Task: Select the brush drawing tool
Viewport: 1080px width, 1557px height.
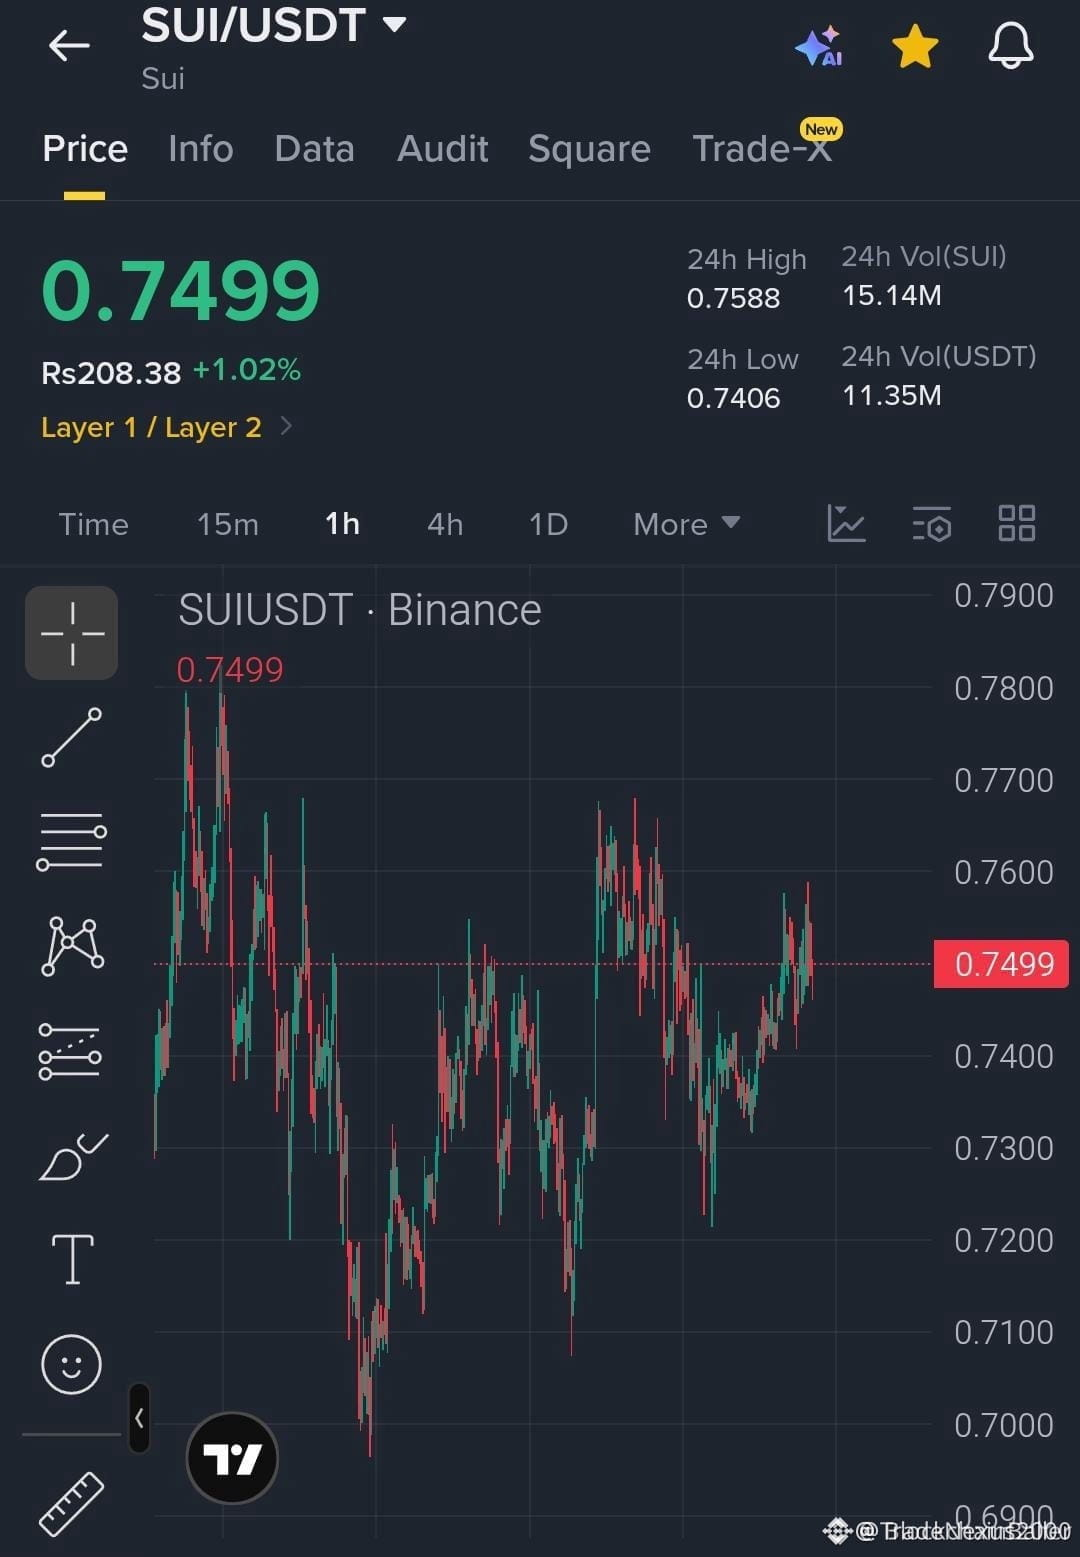Action: pos(72,1157)
